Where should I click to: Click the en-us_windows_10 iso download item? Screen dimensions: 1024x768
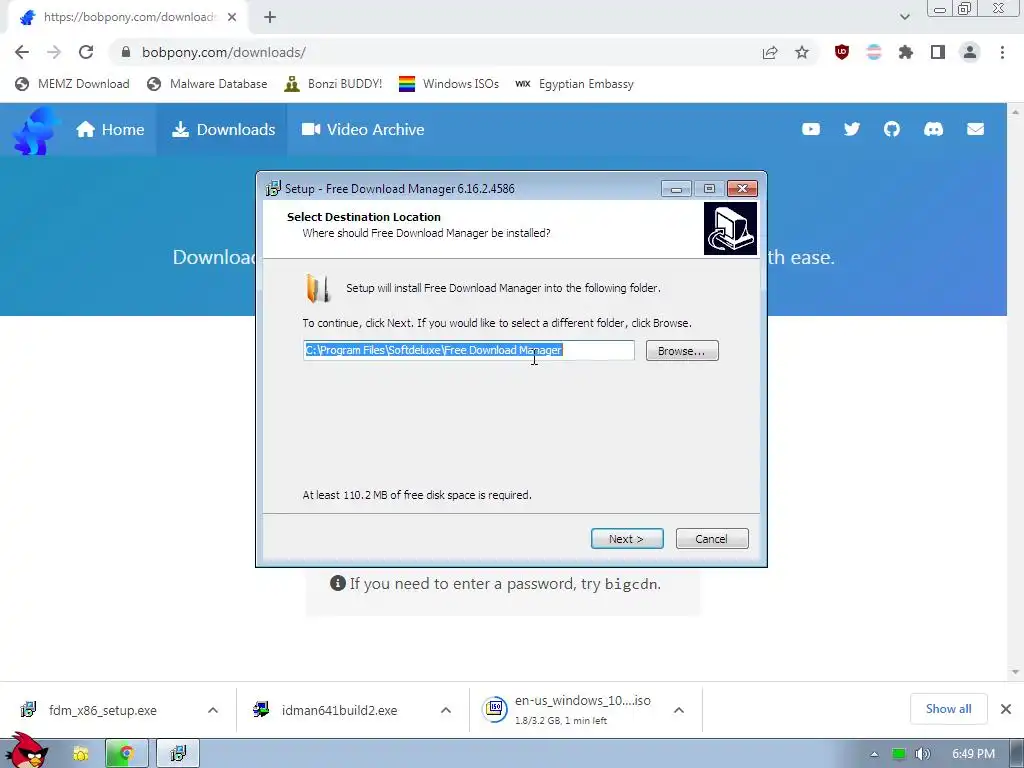(567, 710)
